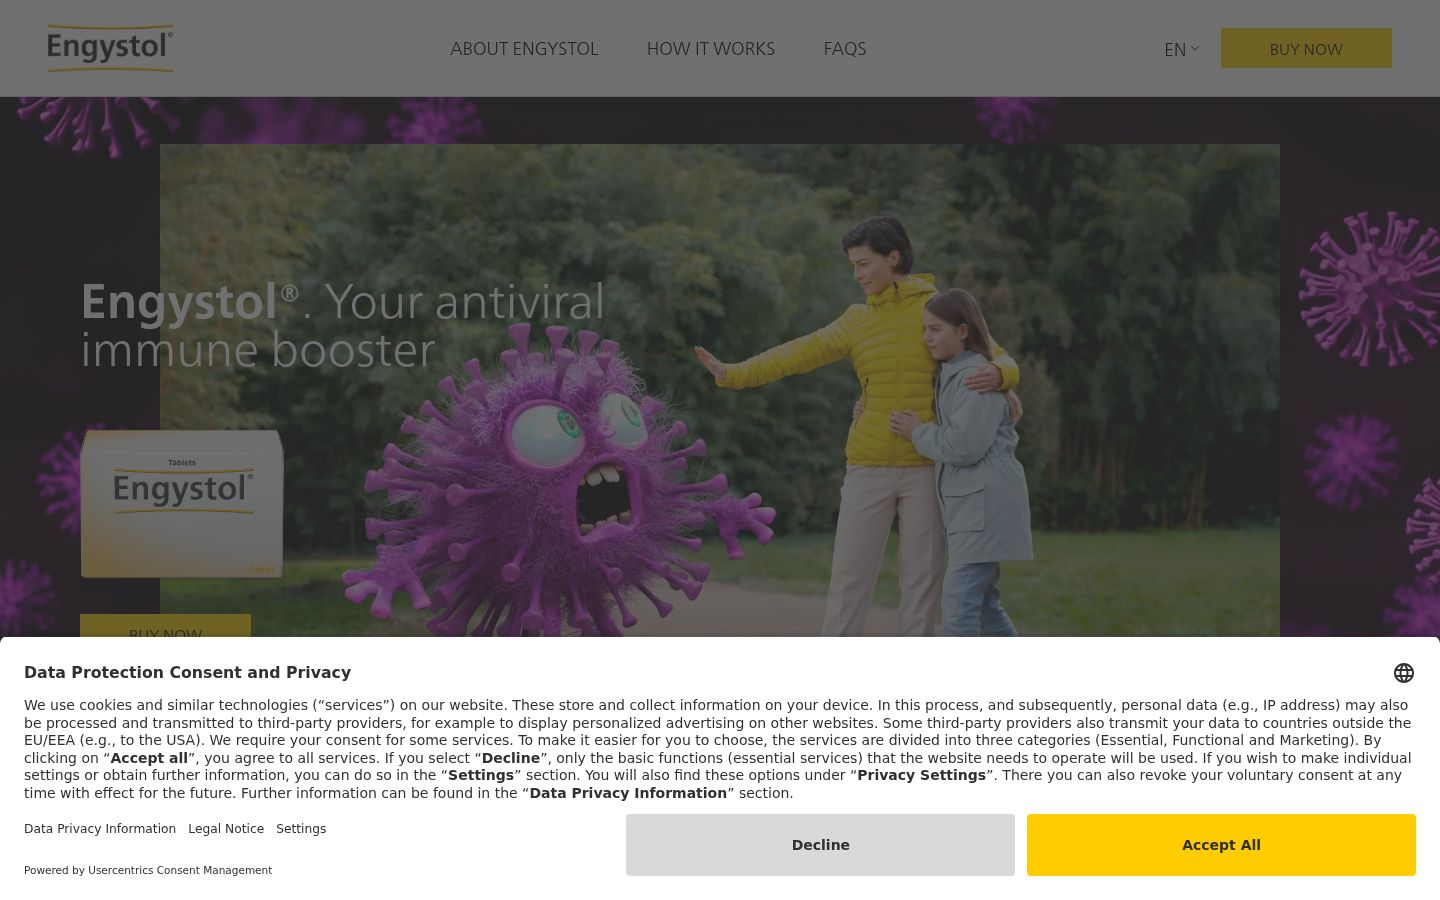Click the Decline button
This screenshot has height=900, width=1440.
tap(820, 845)
